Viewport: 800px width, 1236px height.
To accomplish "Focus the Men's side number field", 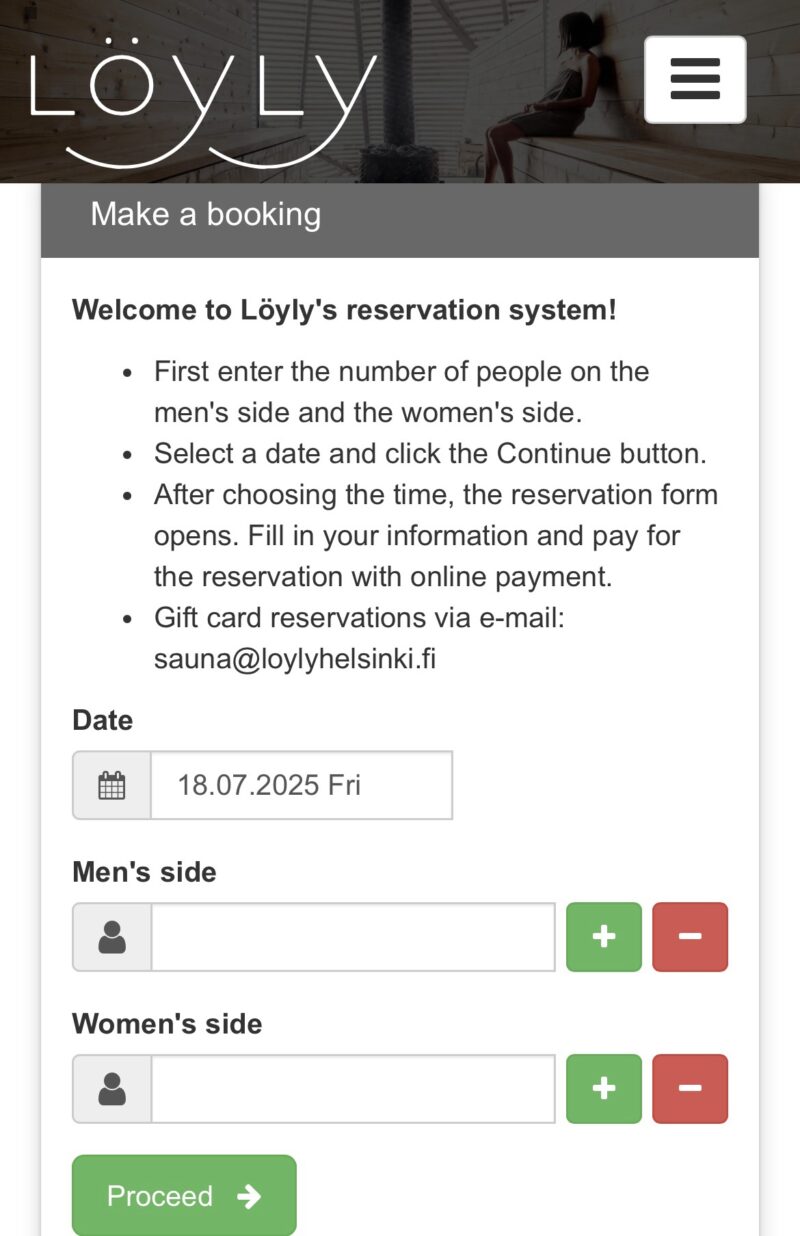I will 353,937.
